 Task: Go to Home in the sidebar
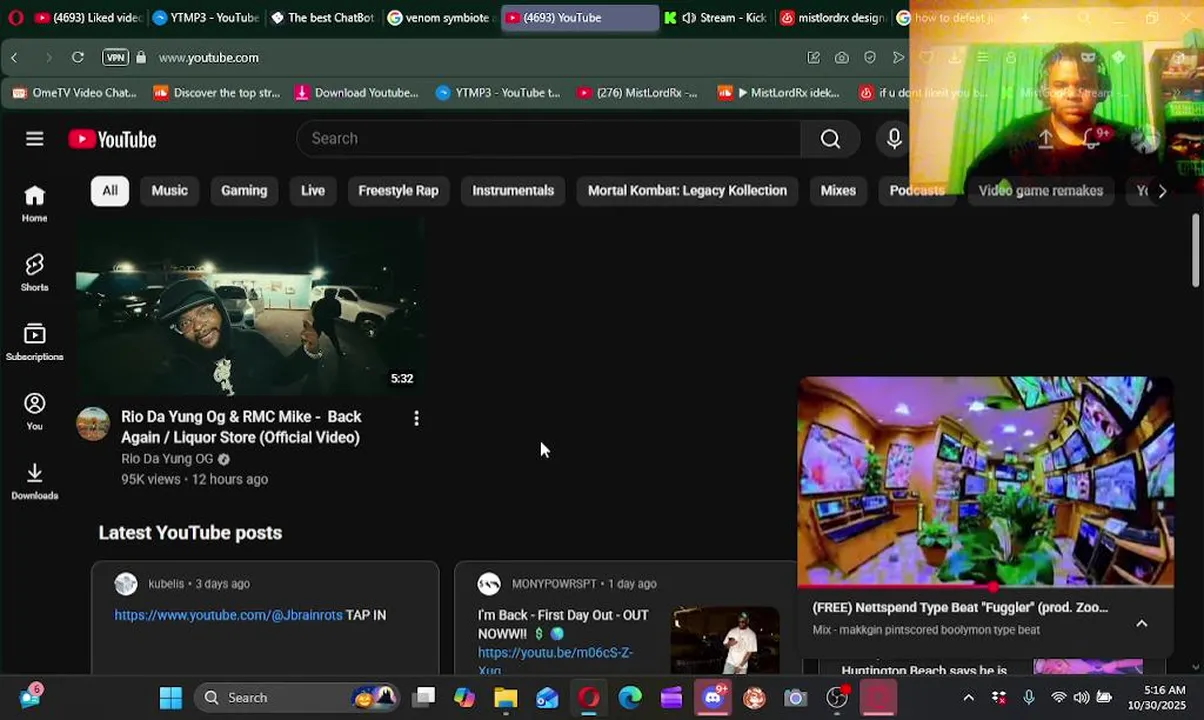(35, 203)
